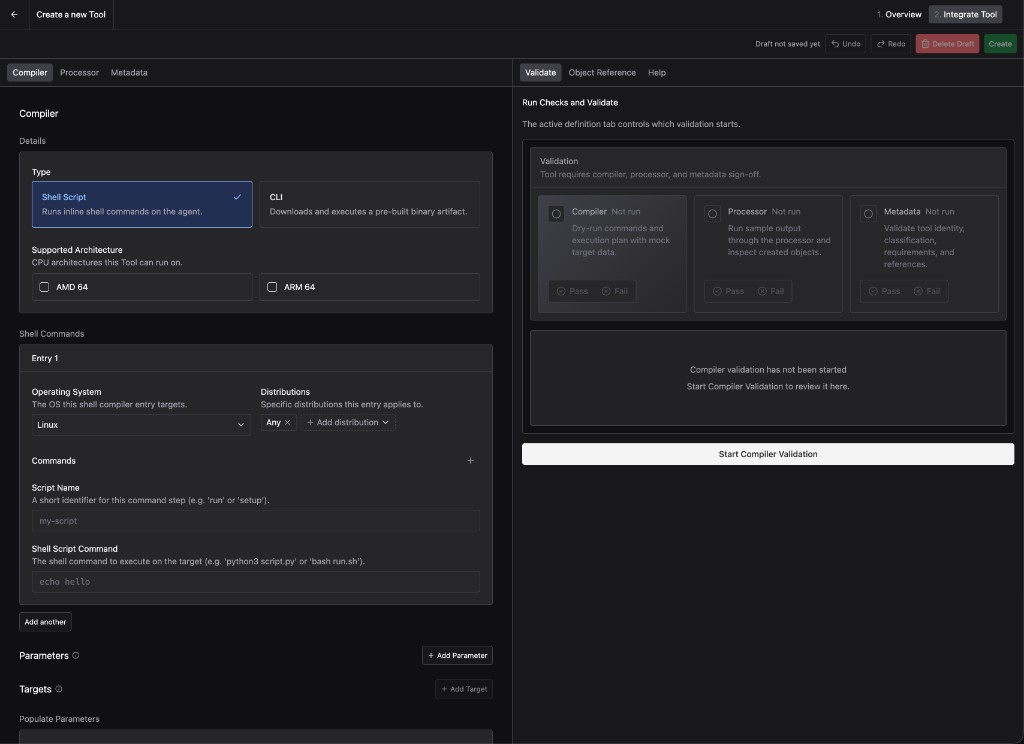The image size is (1024, 744).
Task: Open the Validate tab
Action: click(541, 73)
